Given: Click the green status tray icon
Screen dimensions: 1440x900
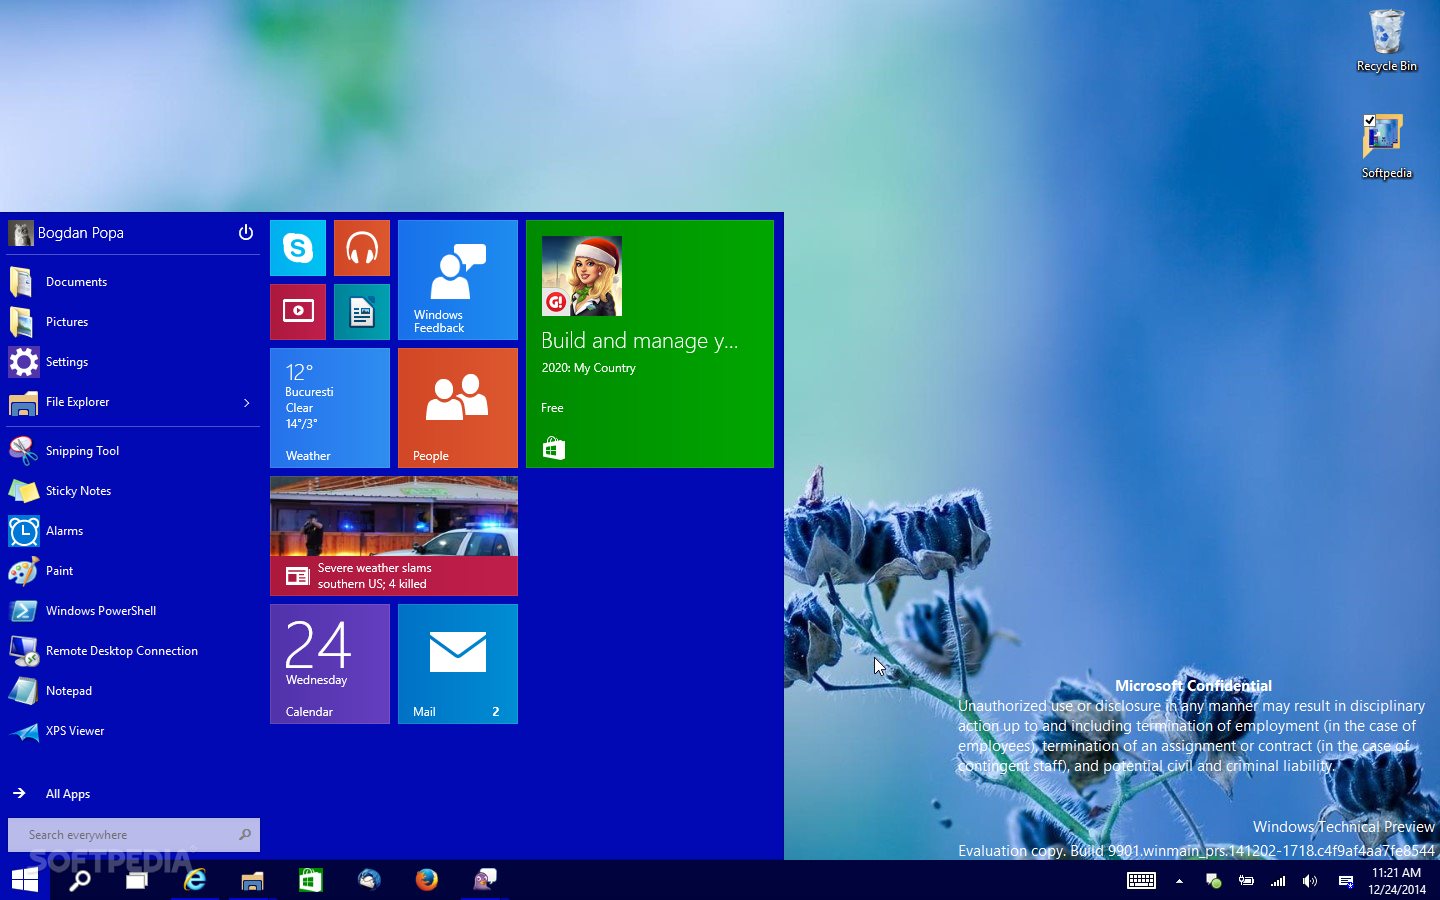Looking at the screenshot, I should (x=1213, y=881).
